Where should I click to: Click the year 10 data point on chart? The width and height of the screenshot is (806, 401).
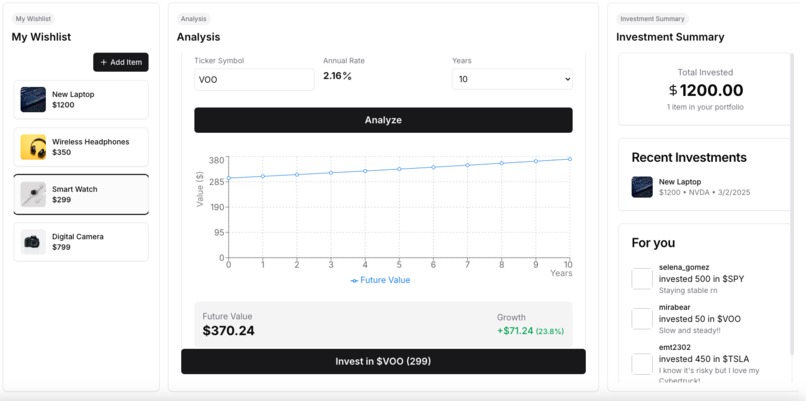point(570,159)
